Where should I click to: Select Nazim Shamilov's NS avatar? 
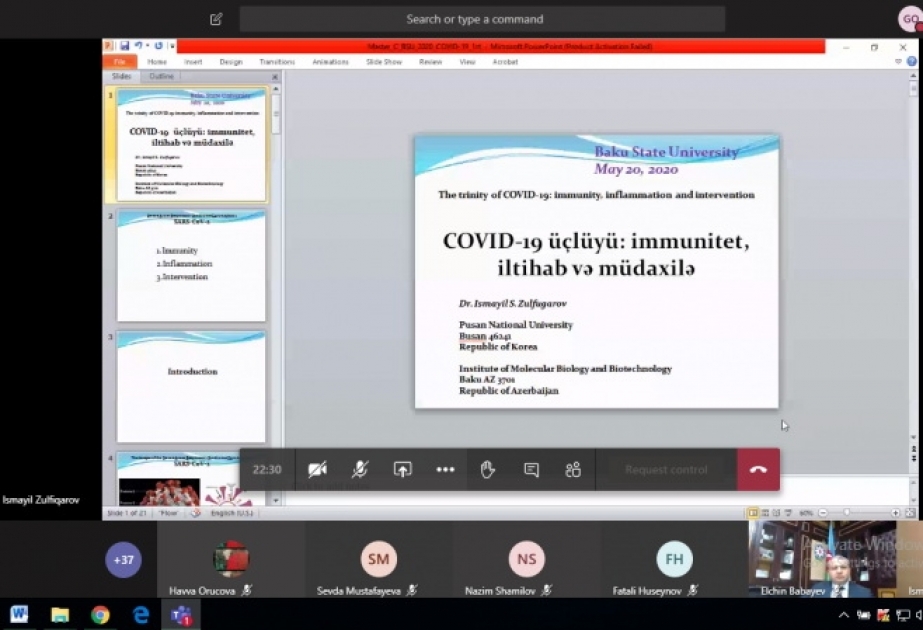tap(526, 558)
